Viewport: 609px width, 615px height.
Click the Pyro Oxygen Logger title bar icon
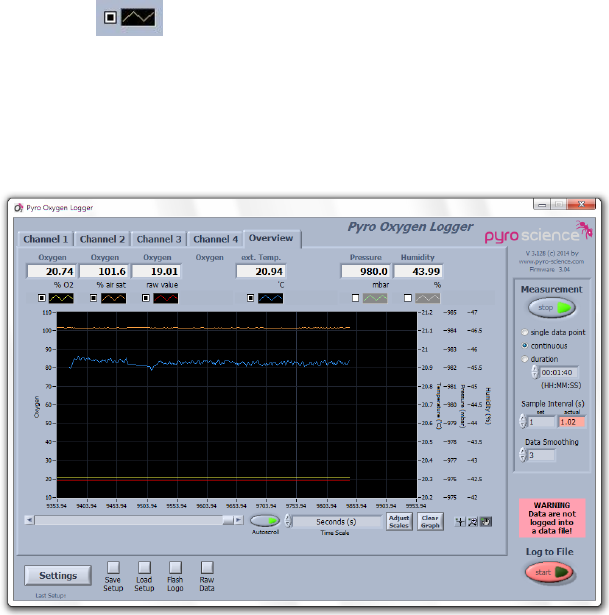click(18, 207)
